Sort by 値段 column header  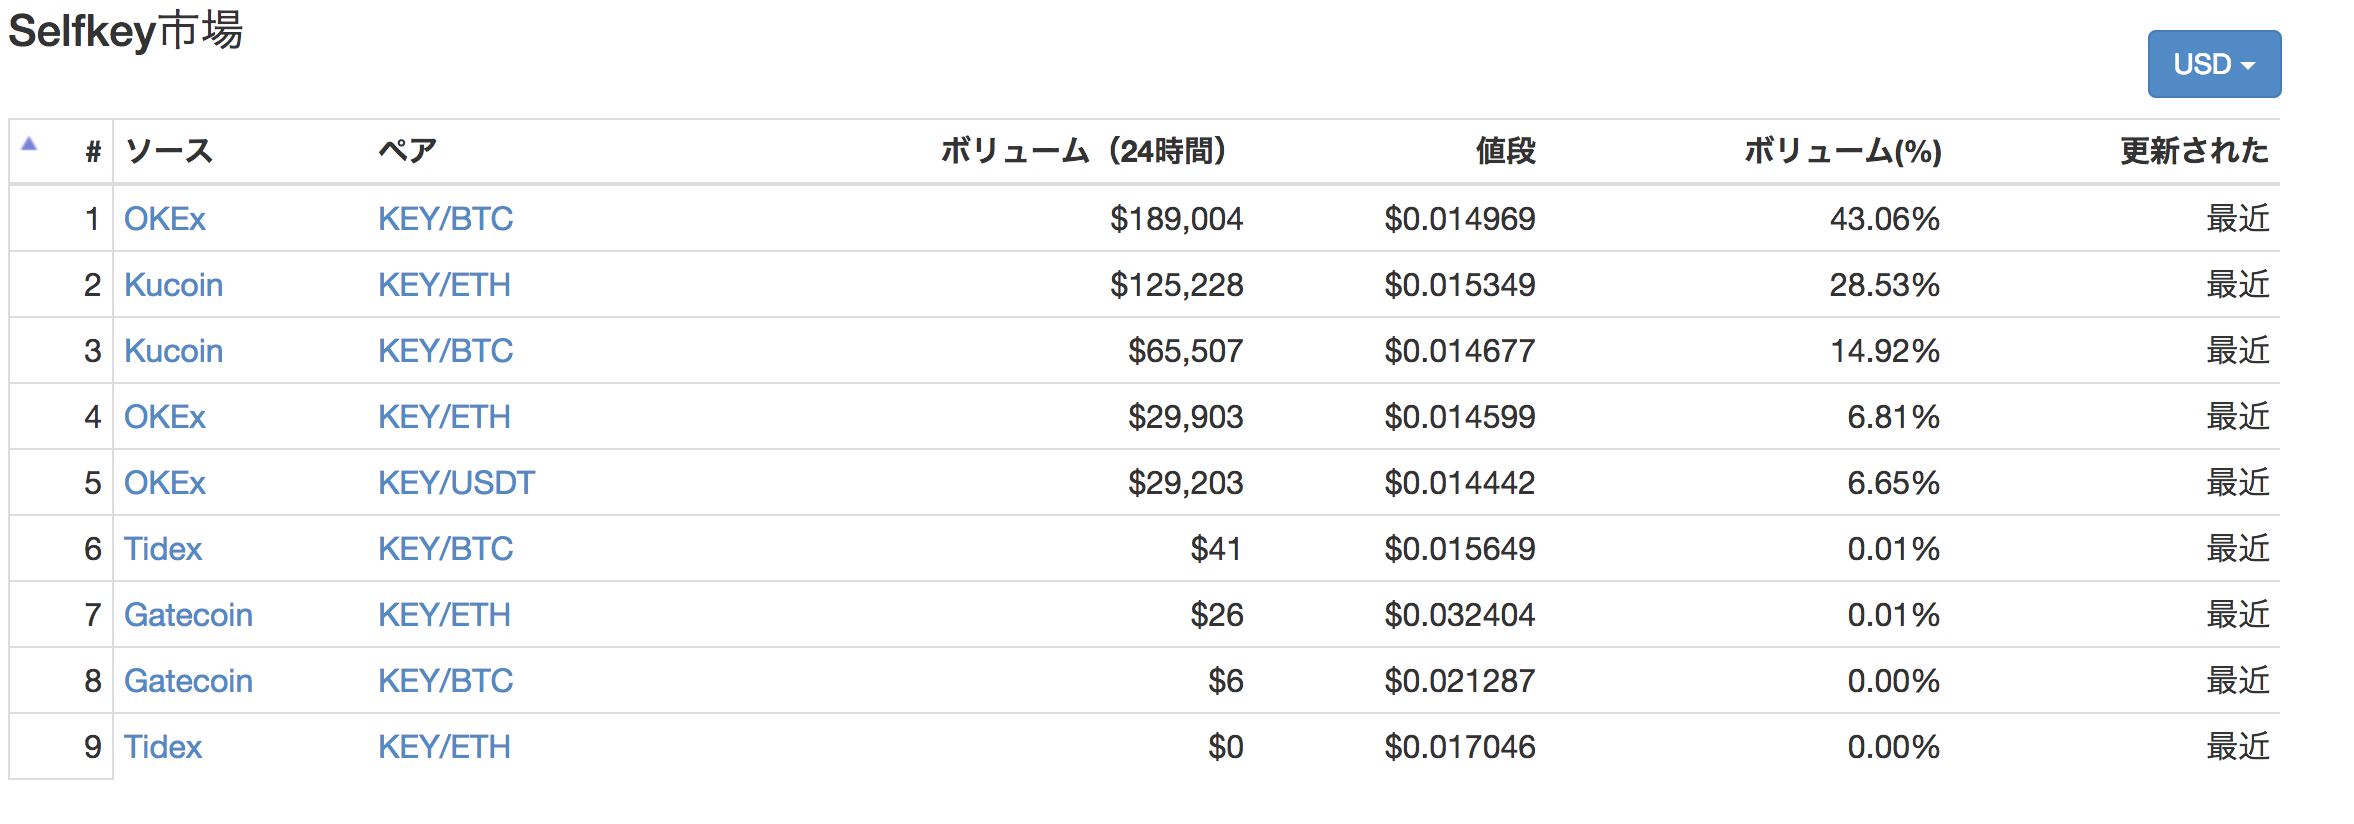point(1505,151)
